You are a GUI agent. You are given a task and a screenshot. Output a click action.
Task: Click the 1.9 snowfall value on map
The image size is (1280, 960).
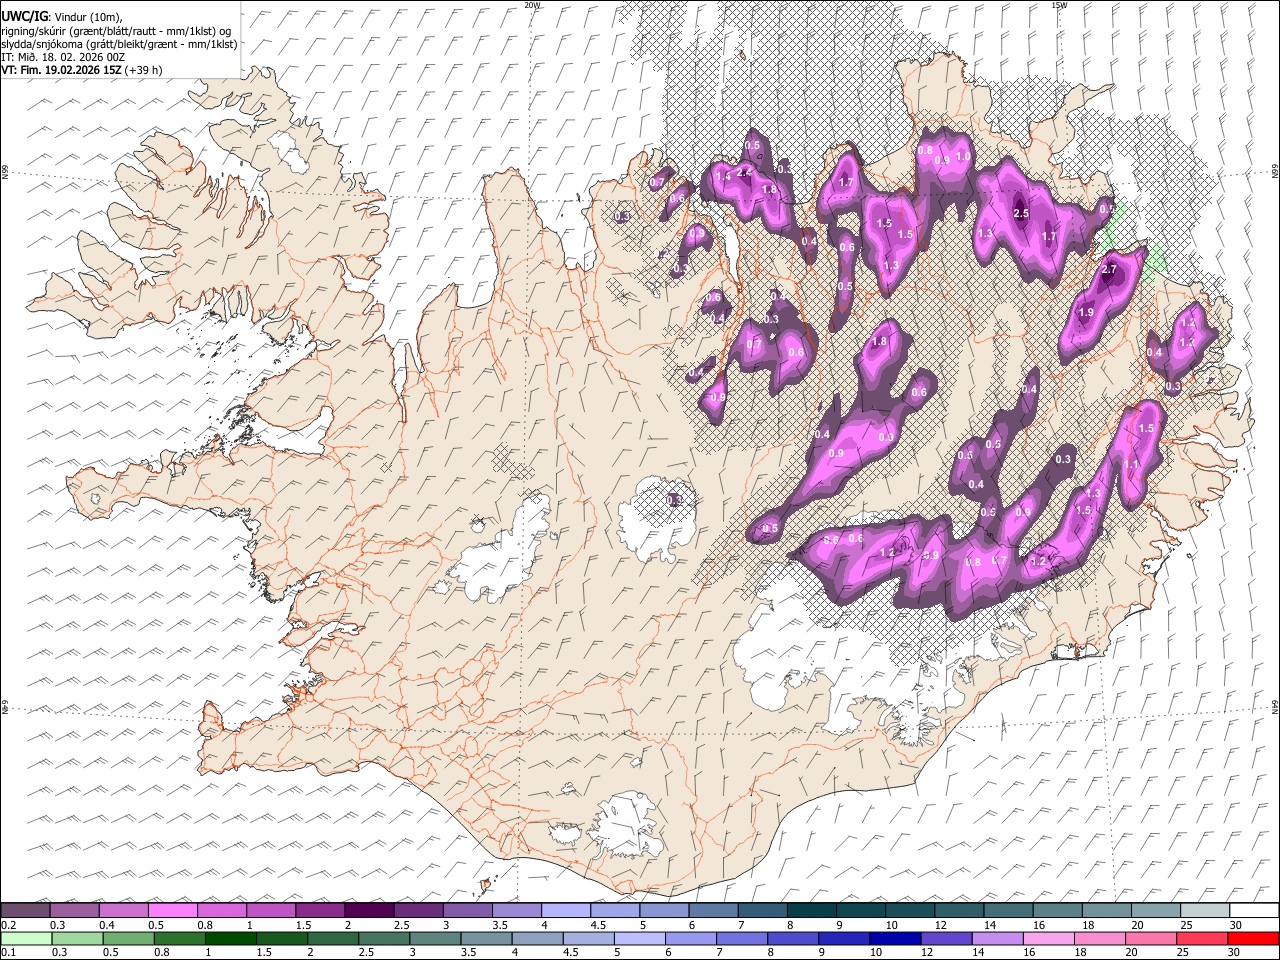coord(1086,313)
